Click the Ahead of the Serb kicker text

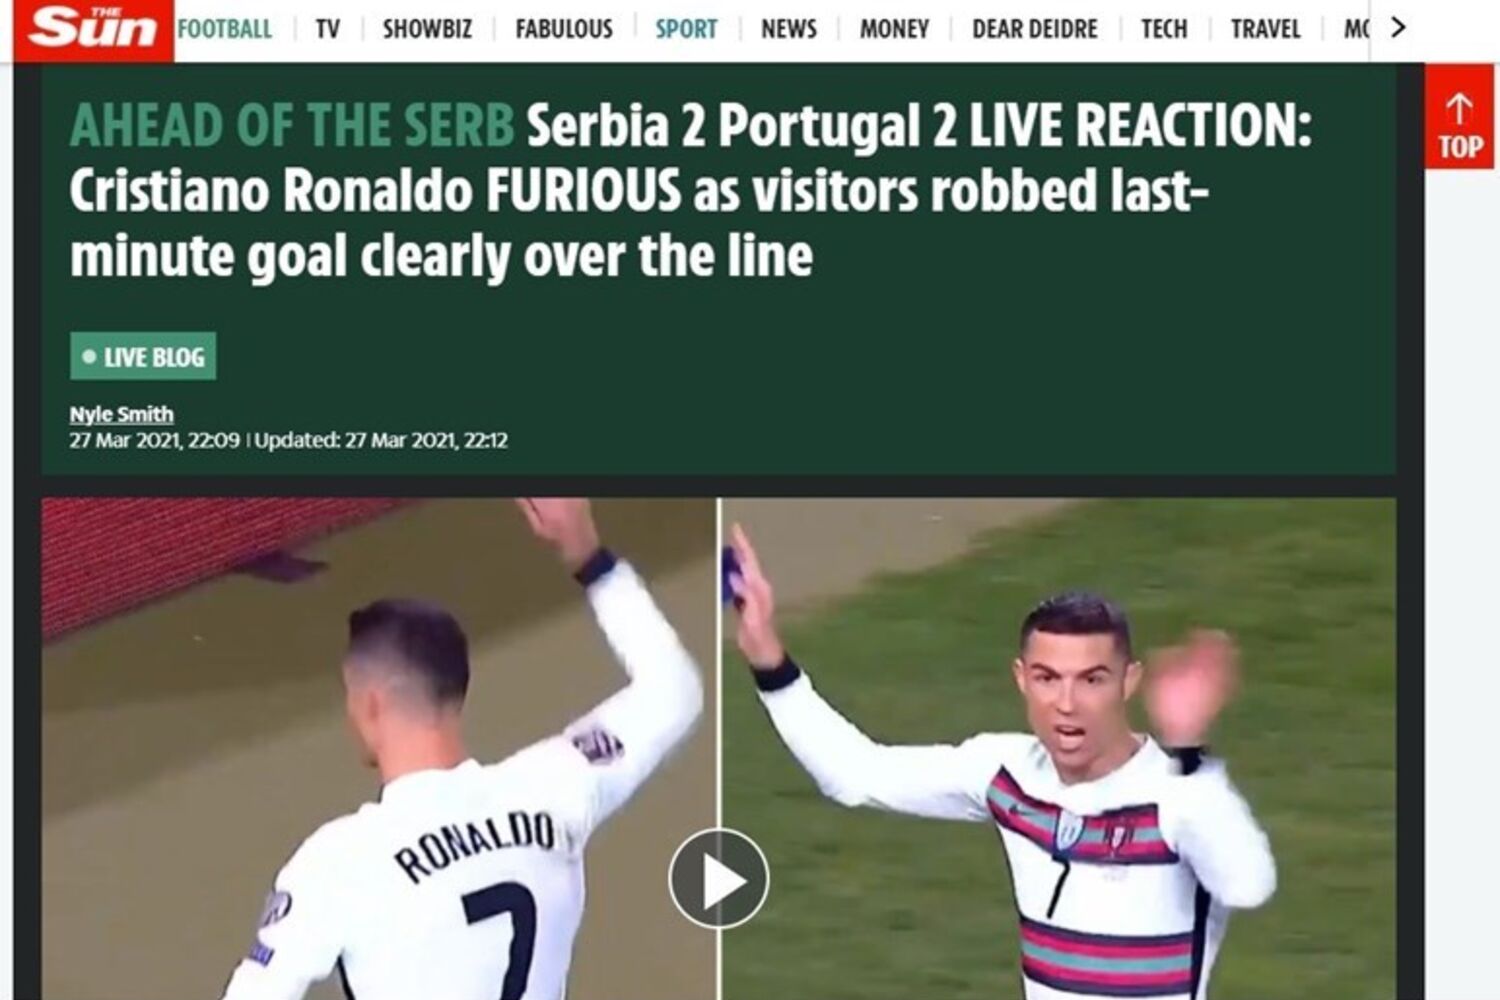292,126
